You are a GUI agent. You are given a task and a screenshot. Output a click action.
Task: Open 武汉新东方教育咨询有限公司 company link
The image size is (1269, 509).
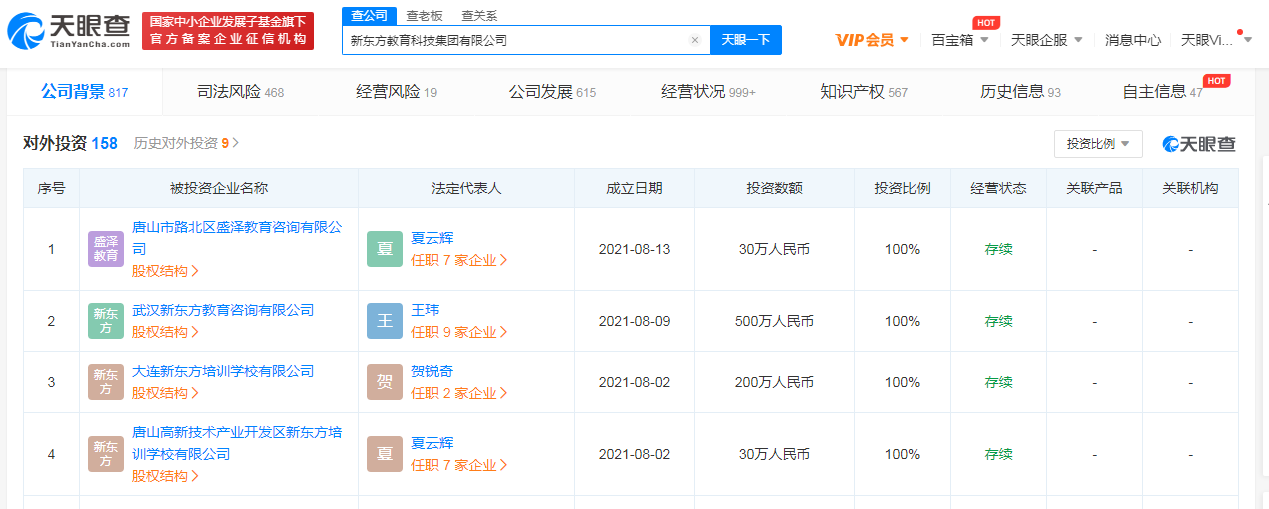tap(223, 311)
